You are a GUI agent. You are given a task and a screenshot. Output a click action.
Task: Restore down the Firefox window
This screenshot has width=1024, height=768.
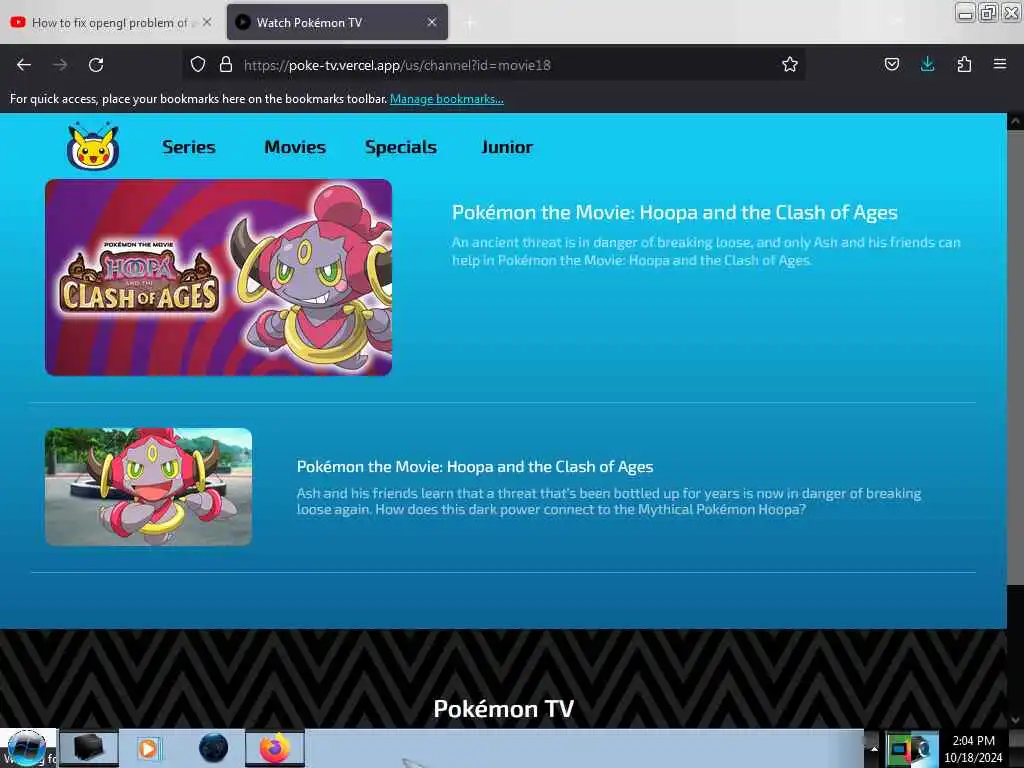[x=988, y=12]
